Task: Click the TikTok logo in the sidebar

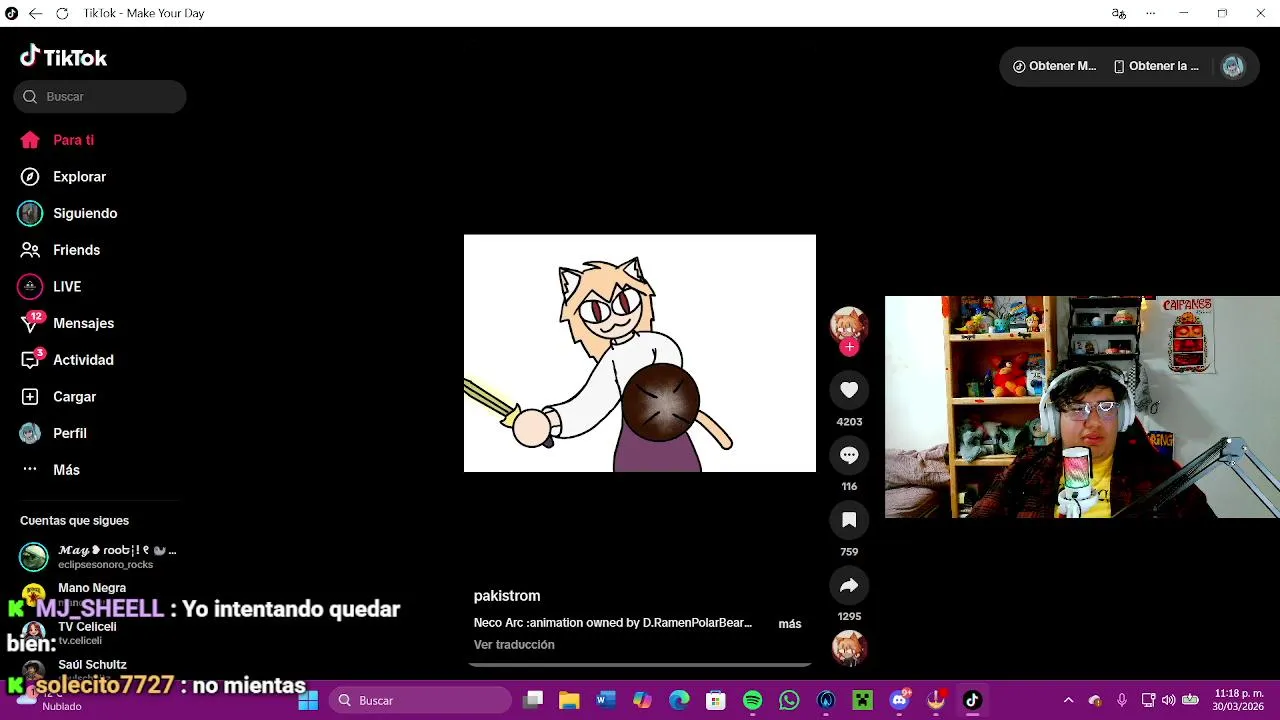Action: [x=63, y=57]
